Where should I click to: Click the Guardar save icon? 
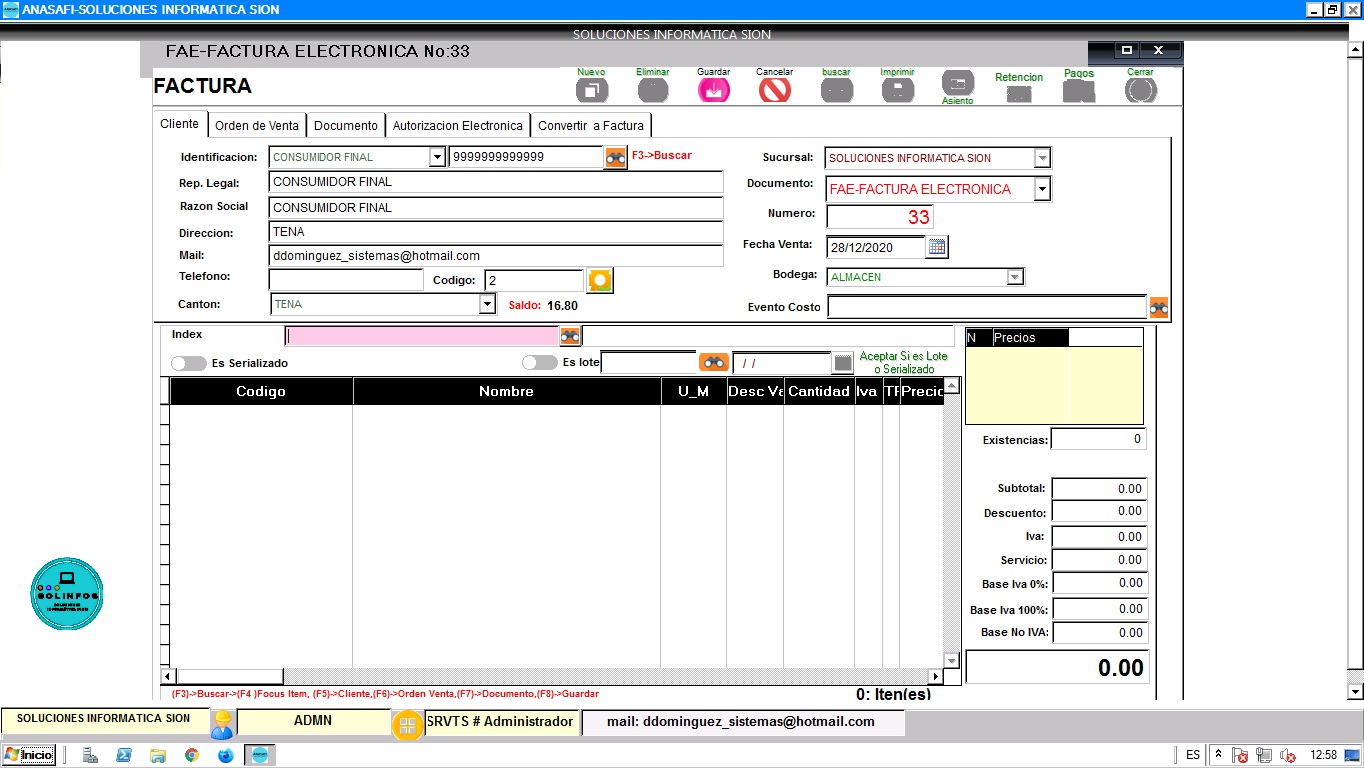713,90
